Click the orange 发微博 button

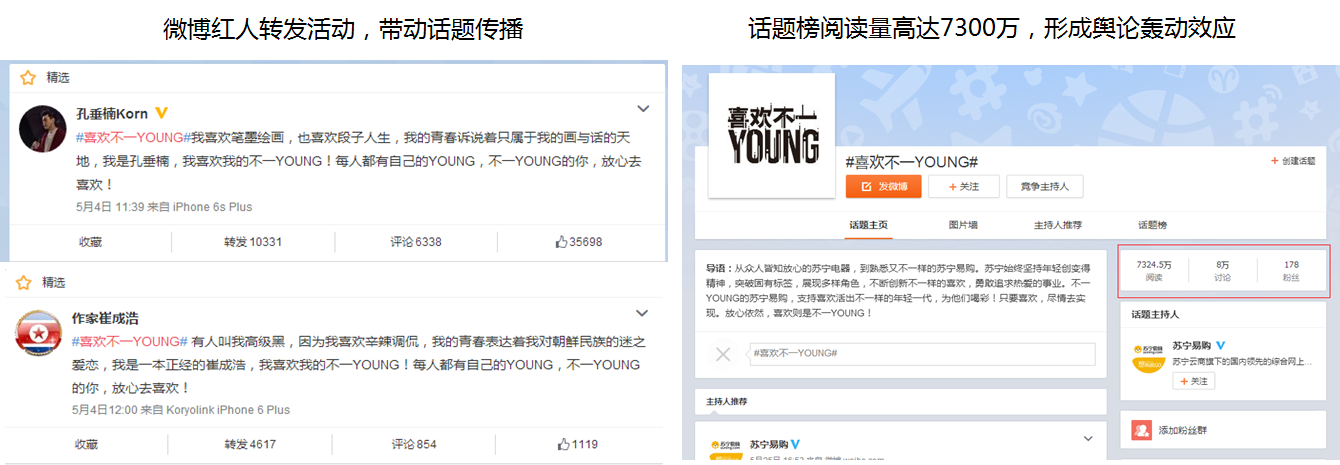click(x=882, y=186)
